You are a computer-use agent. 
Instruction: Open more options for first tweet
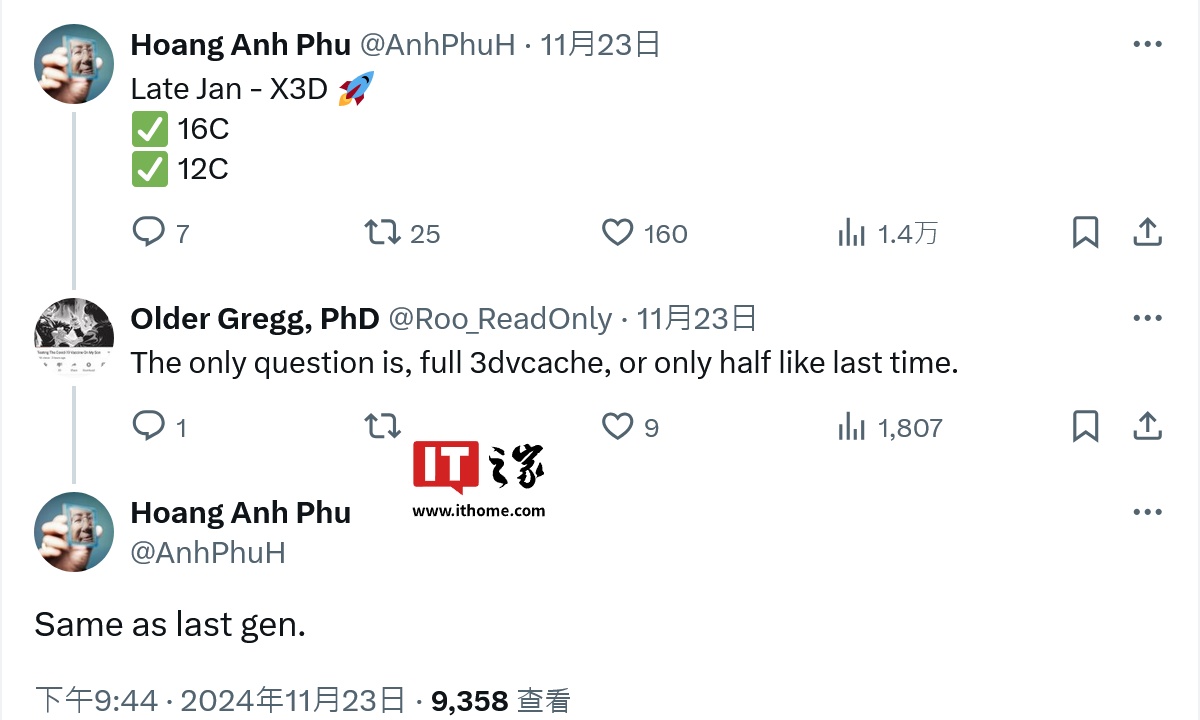tap(1147, 45)
